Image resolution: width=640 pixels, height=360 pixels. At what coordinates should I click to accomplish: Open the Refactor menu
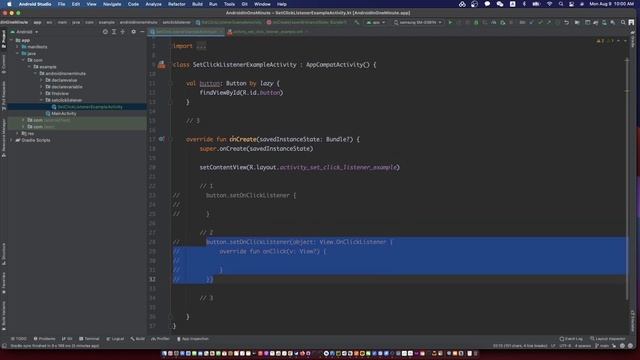click(x=177, y=4)
